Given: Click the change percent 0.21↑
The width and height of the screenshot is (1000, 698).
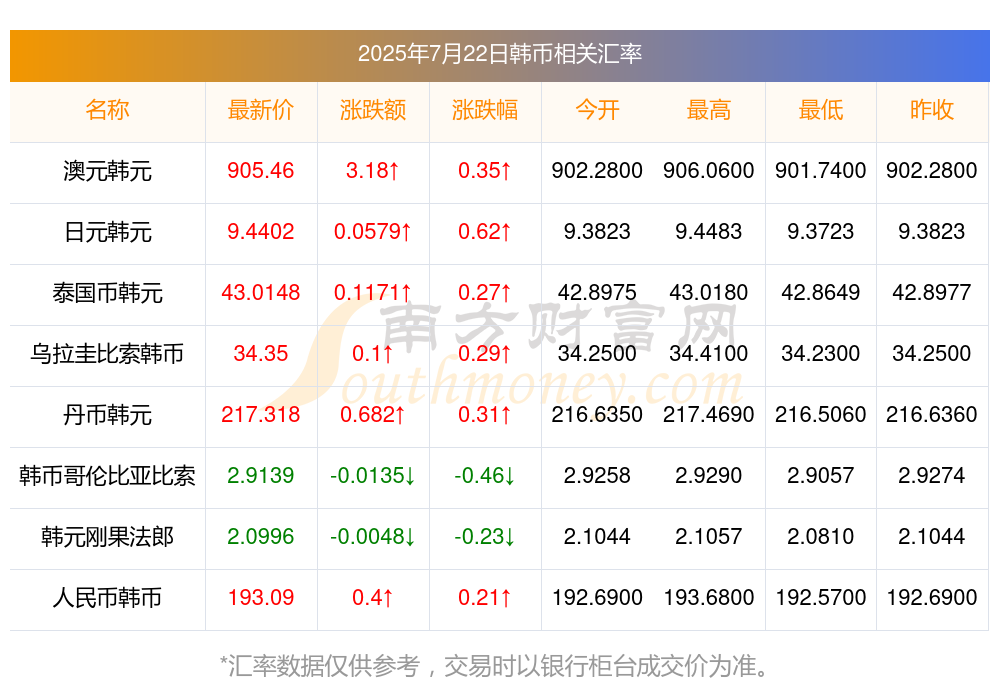Looking at the screenshot, I should coord(485,597).
